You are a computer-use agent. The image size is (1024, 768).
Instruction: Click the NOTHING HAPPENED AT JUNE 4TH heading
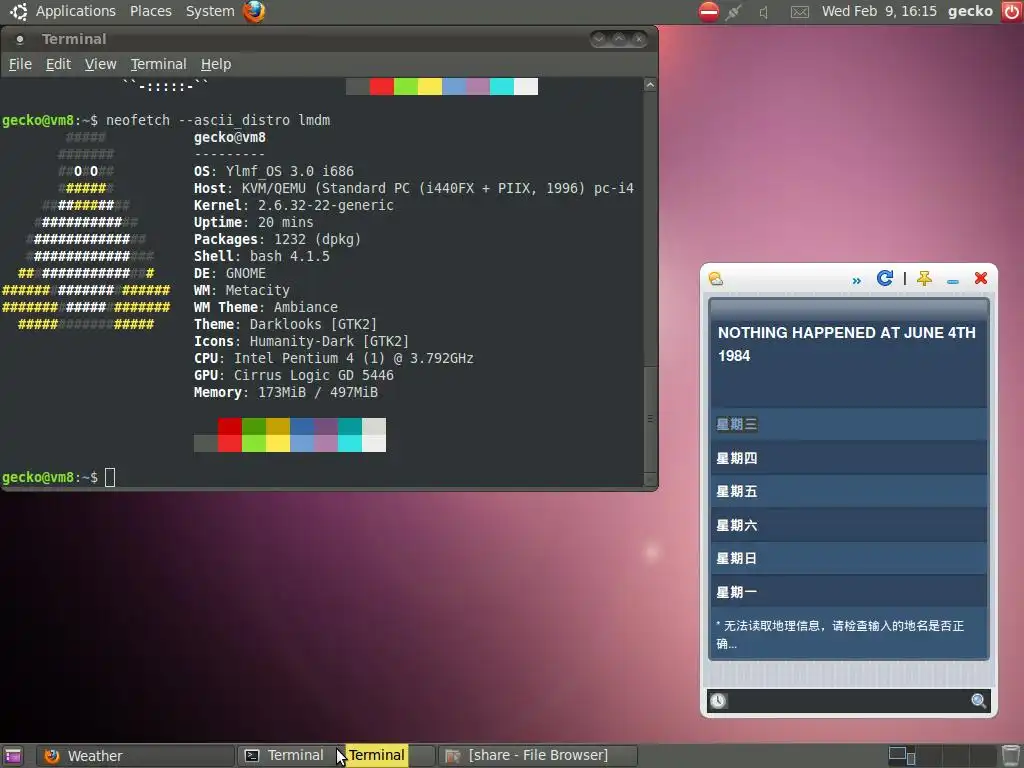coord(846,344)
